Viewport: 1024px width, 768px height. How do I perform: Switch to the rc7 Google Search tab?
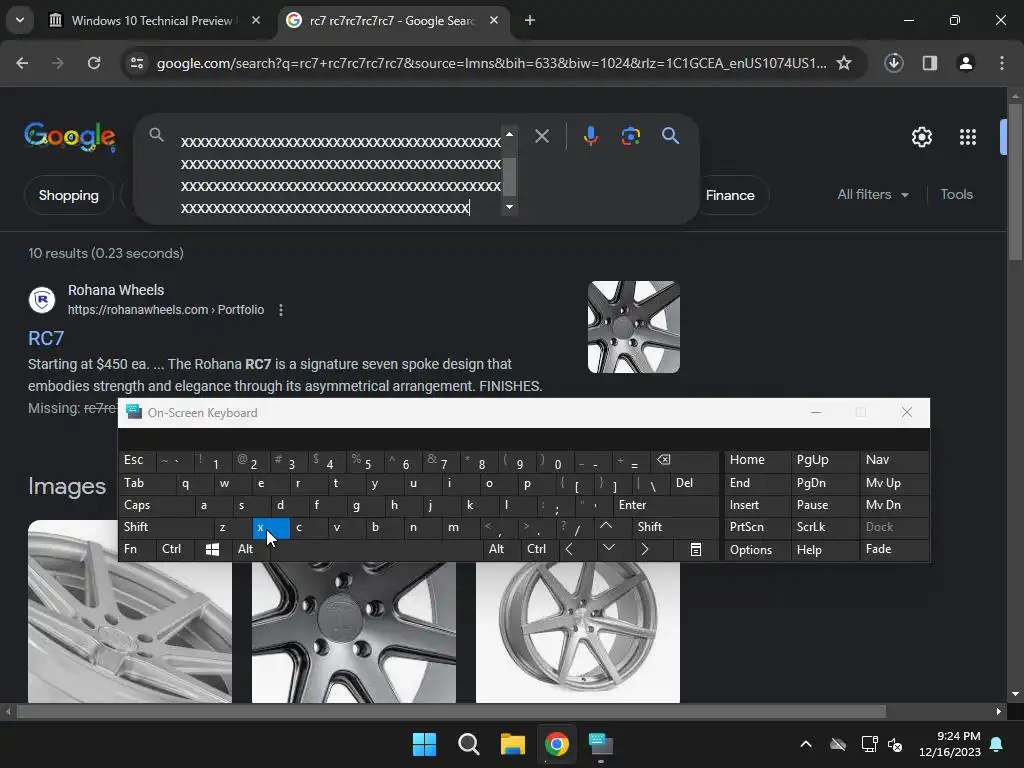click(394, 20)
